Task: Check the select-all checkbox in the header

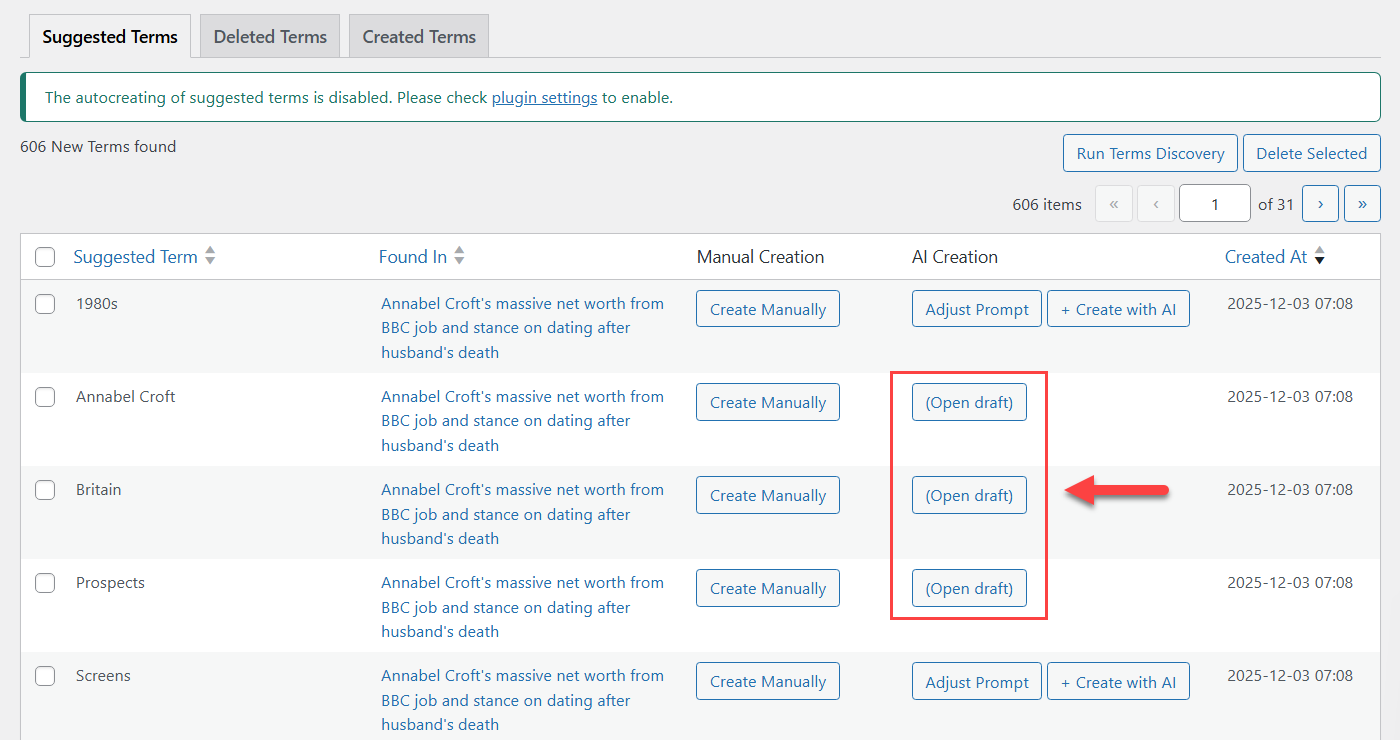Action: click(44, 257)
